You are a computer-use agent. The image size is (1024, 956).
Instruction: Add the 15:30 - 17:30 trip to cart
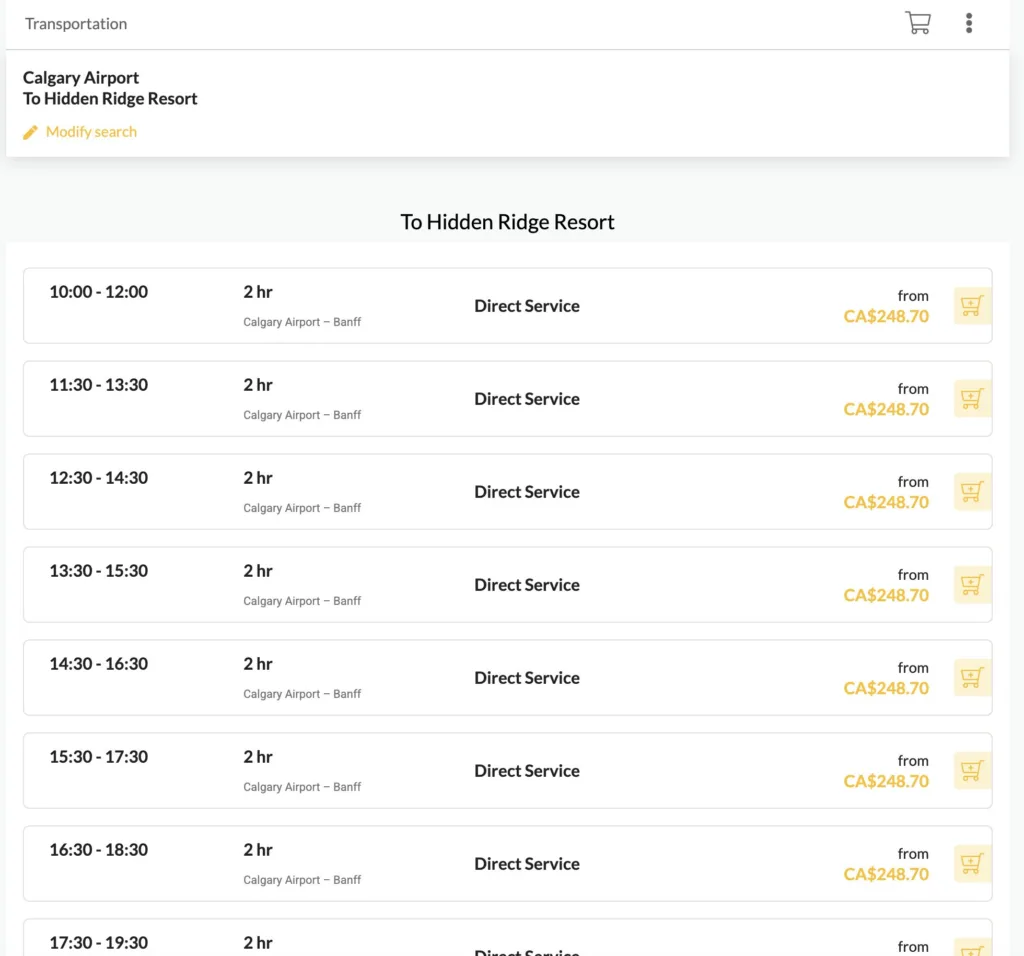(972, 771)
